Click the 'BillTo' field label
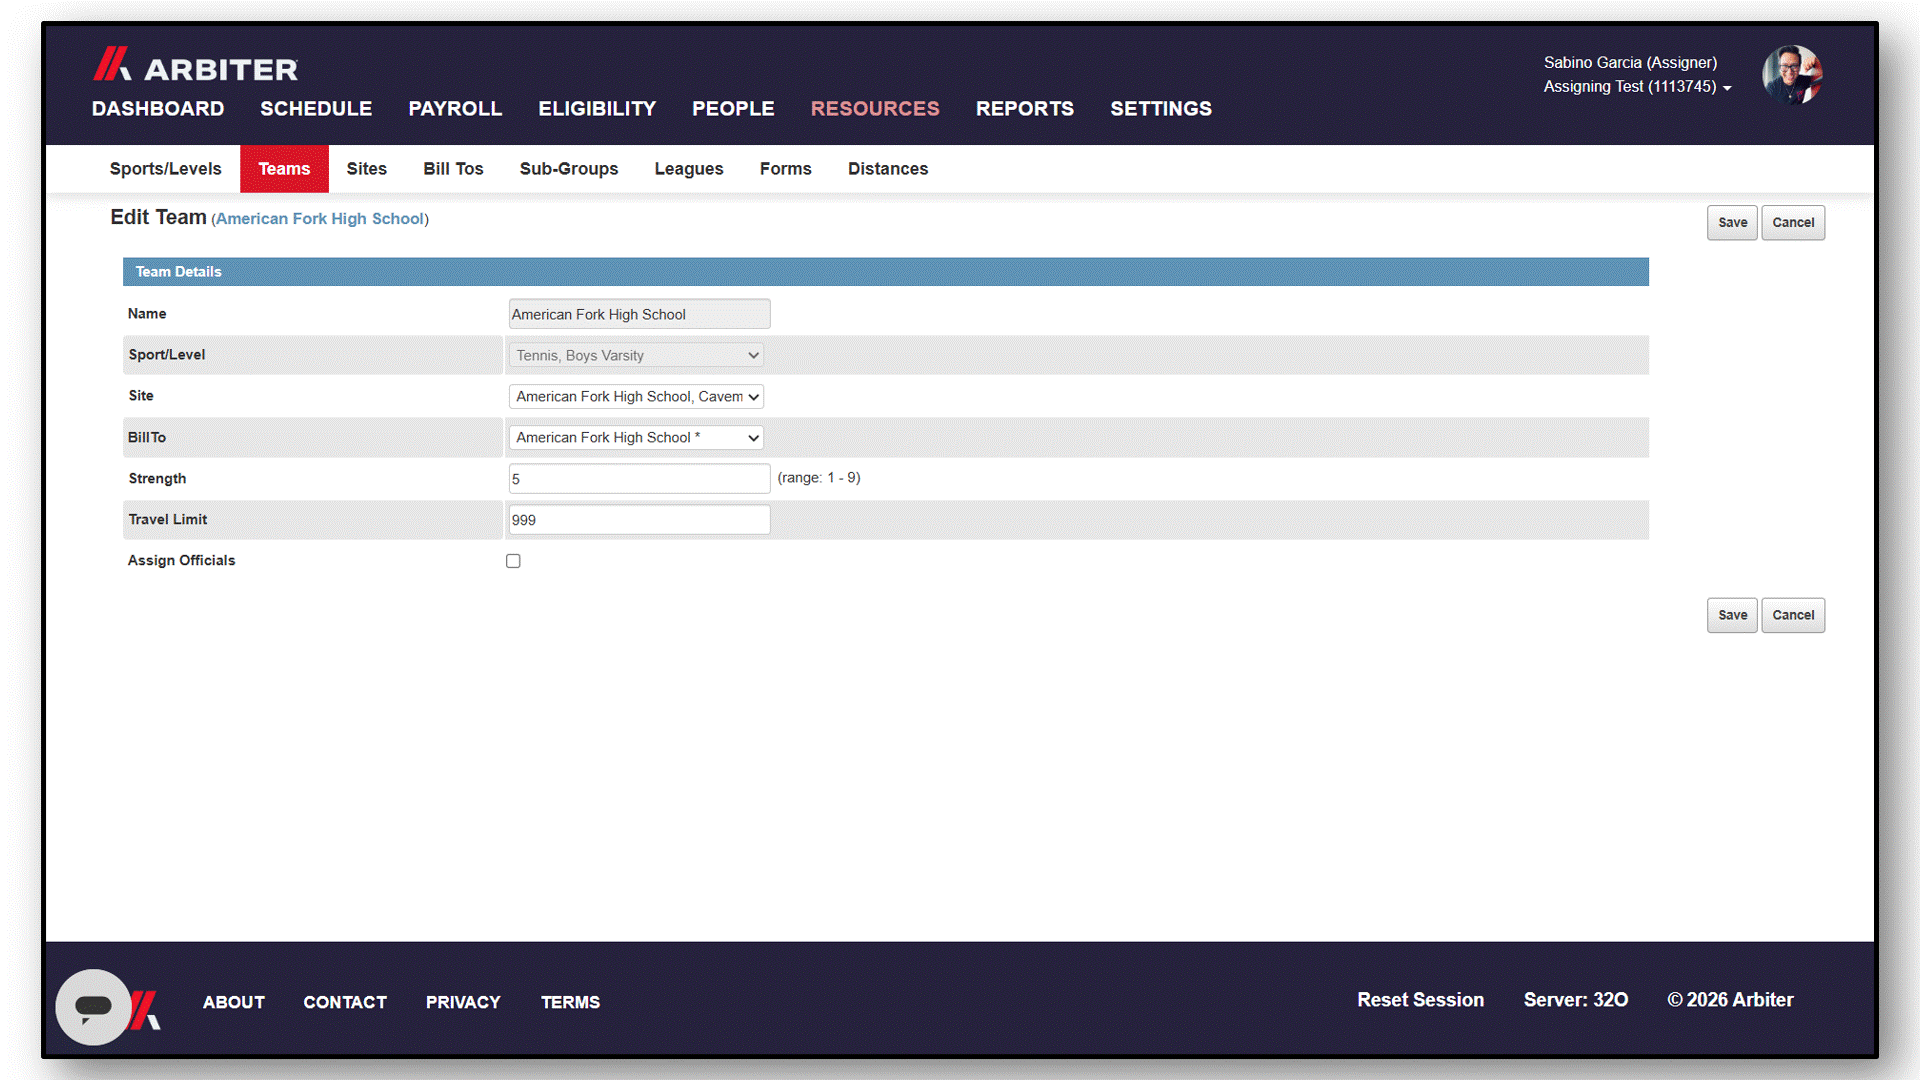 point(147,437)
